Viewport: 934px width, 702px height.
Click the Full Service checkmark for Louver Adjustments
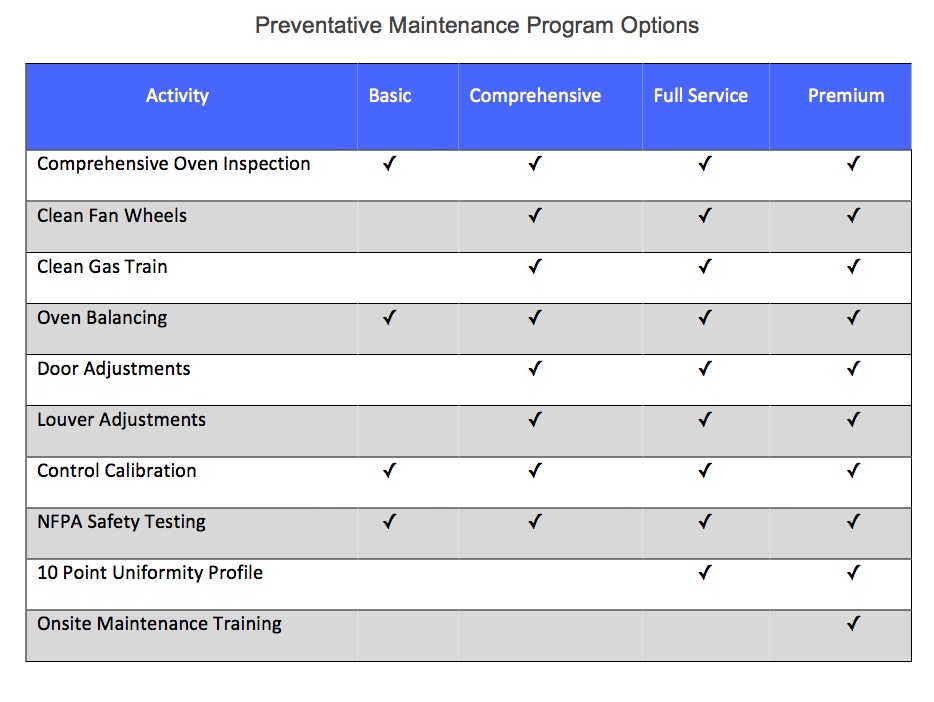[705, 420]
